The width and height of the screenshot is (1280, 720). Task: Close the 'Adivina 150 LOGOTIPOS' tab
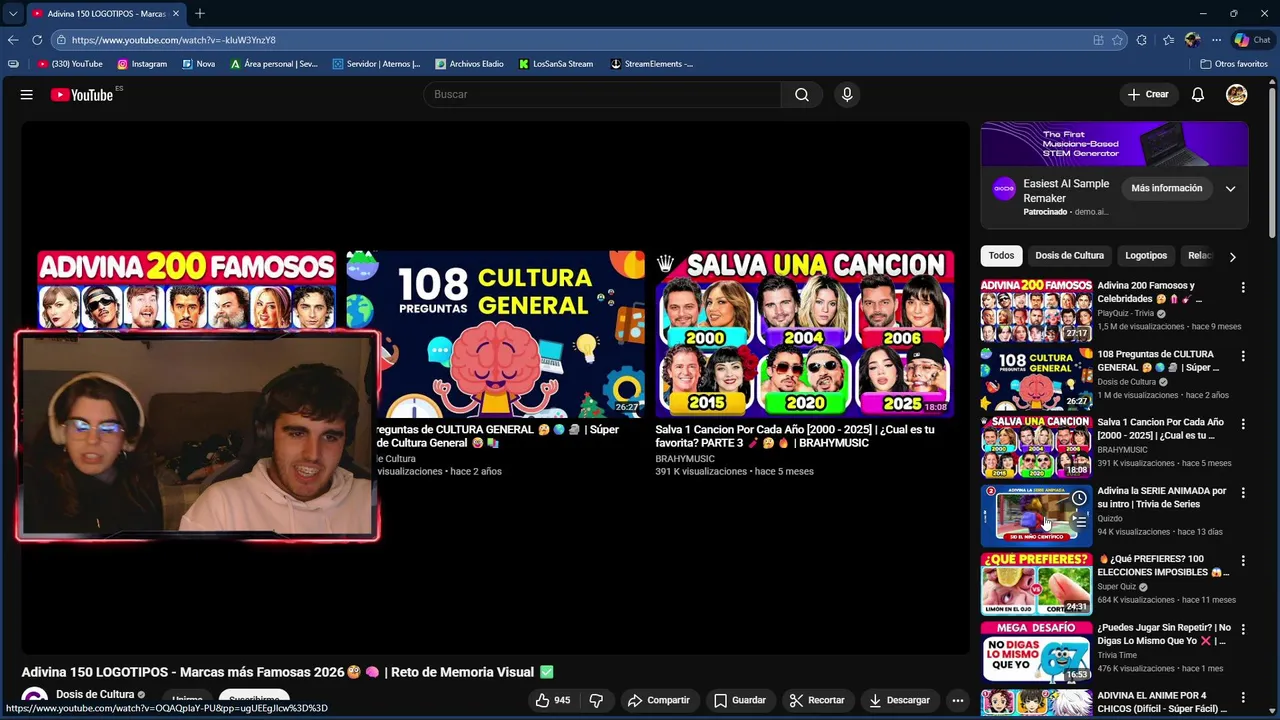(x=176, y=14)
